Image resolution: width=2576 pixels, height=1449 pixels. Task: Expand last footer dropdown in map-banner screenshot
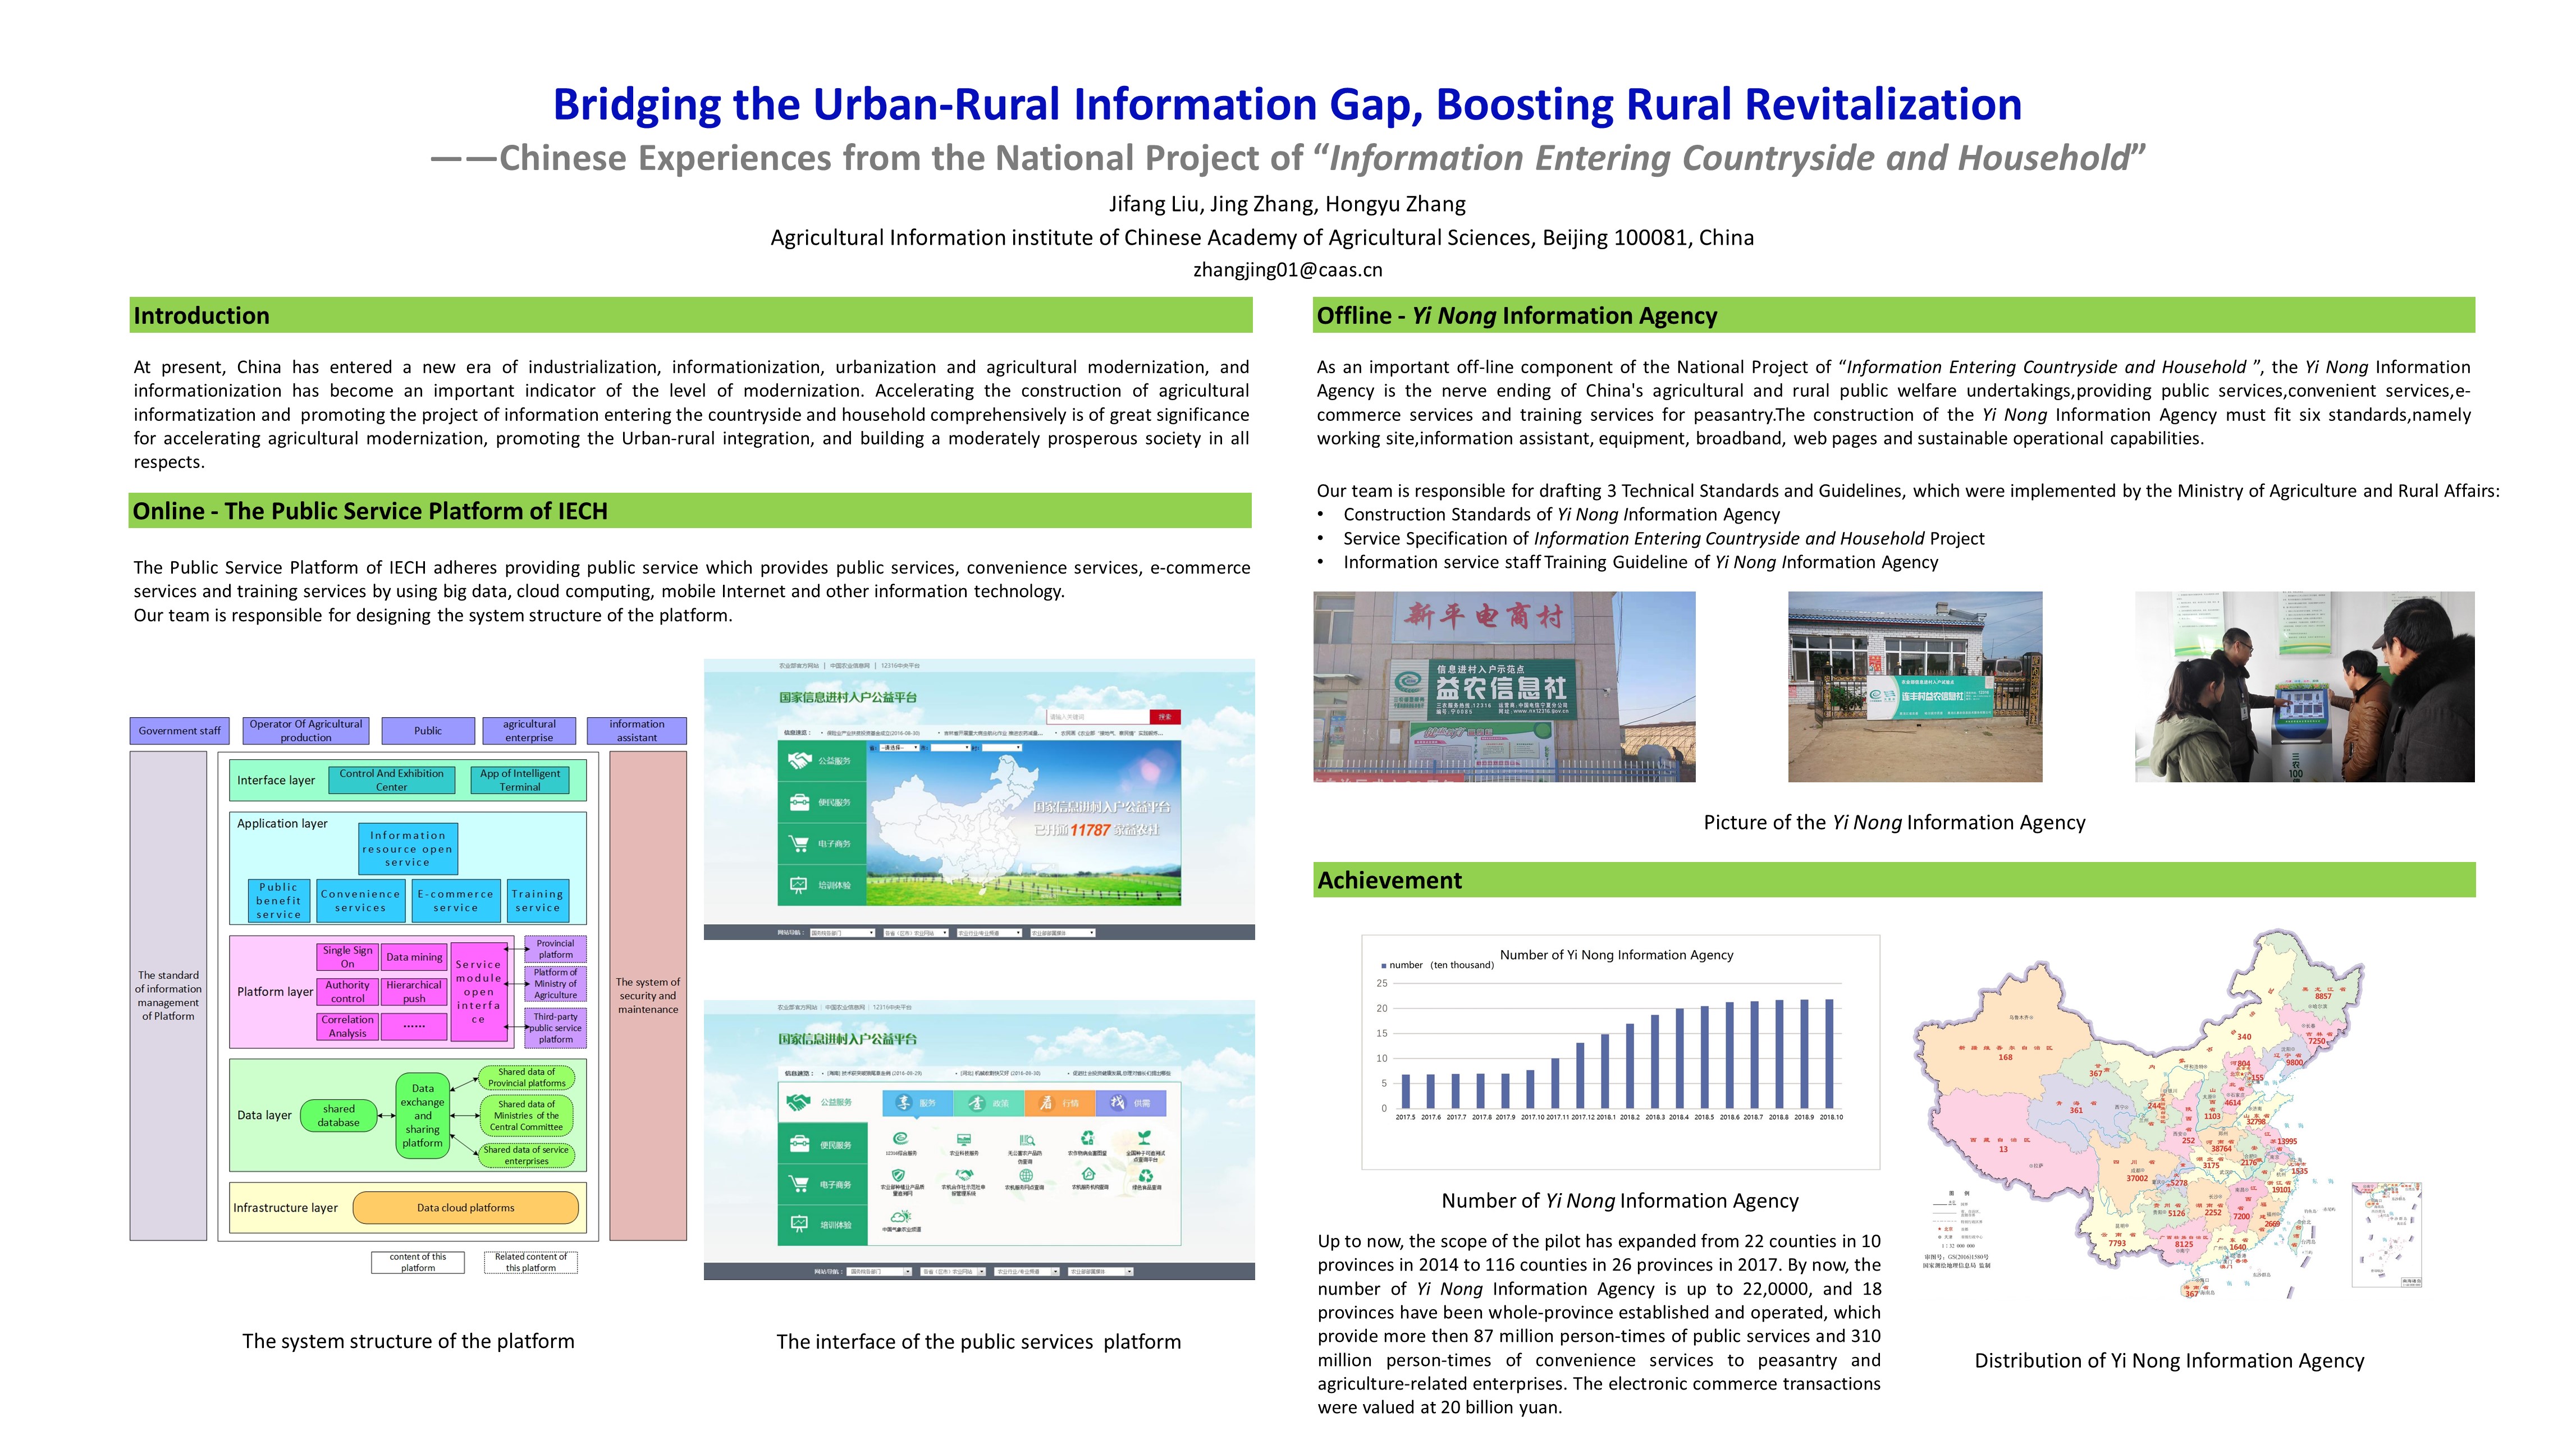(x=1063, y=933)
